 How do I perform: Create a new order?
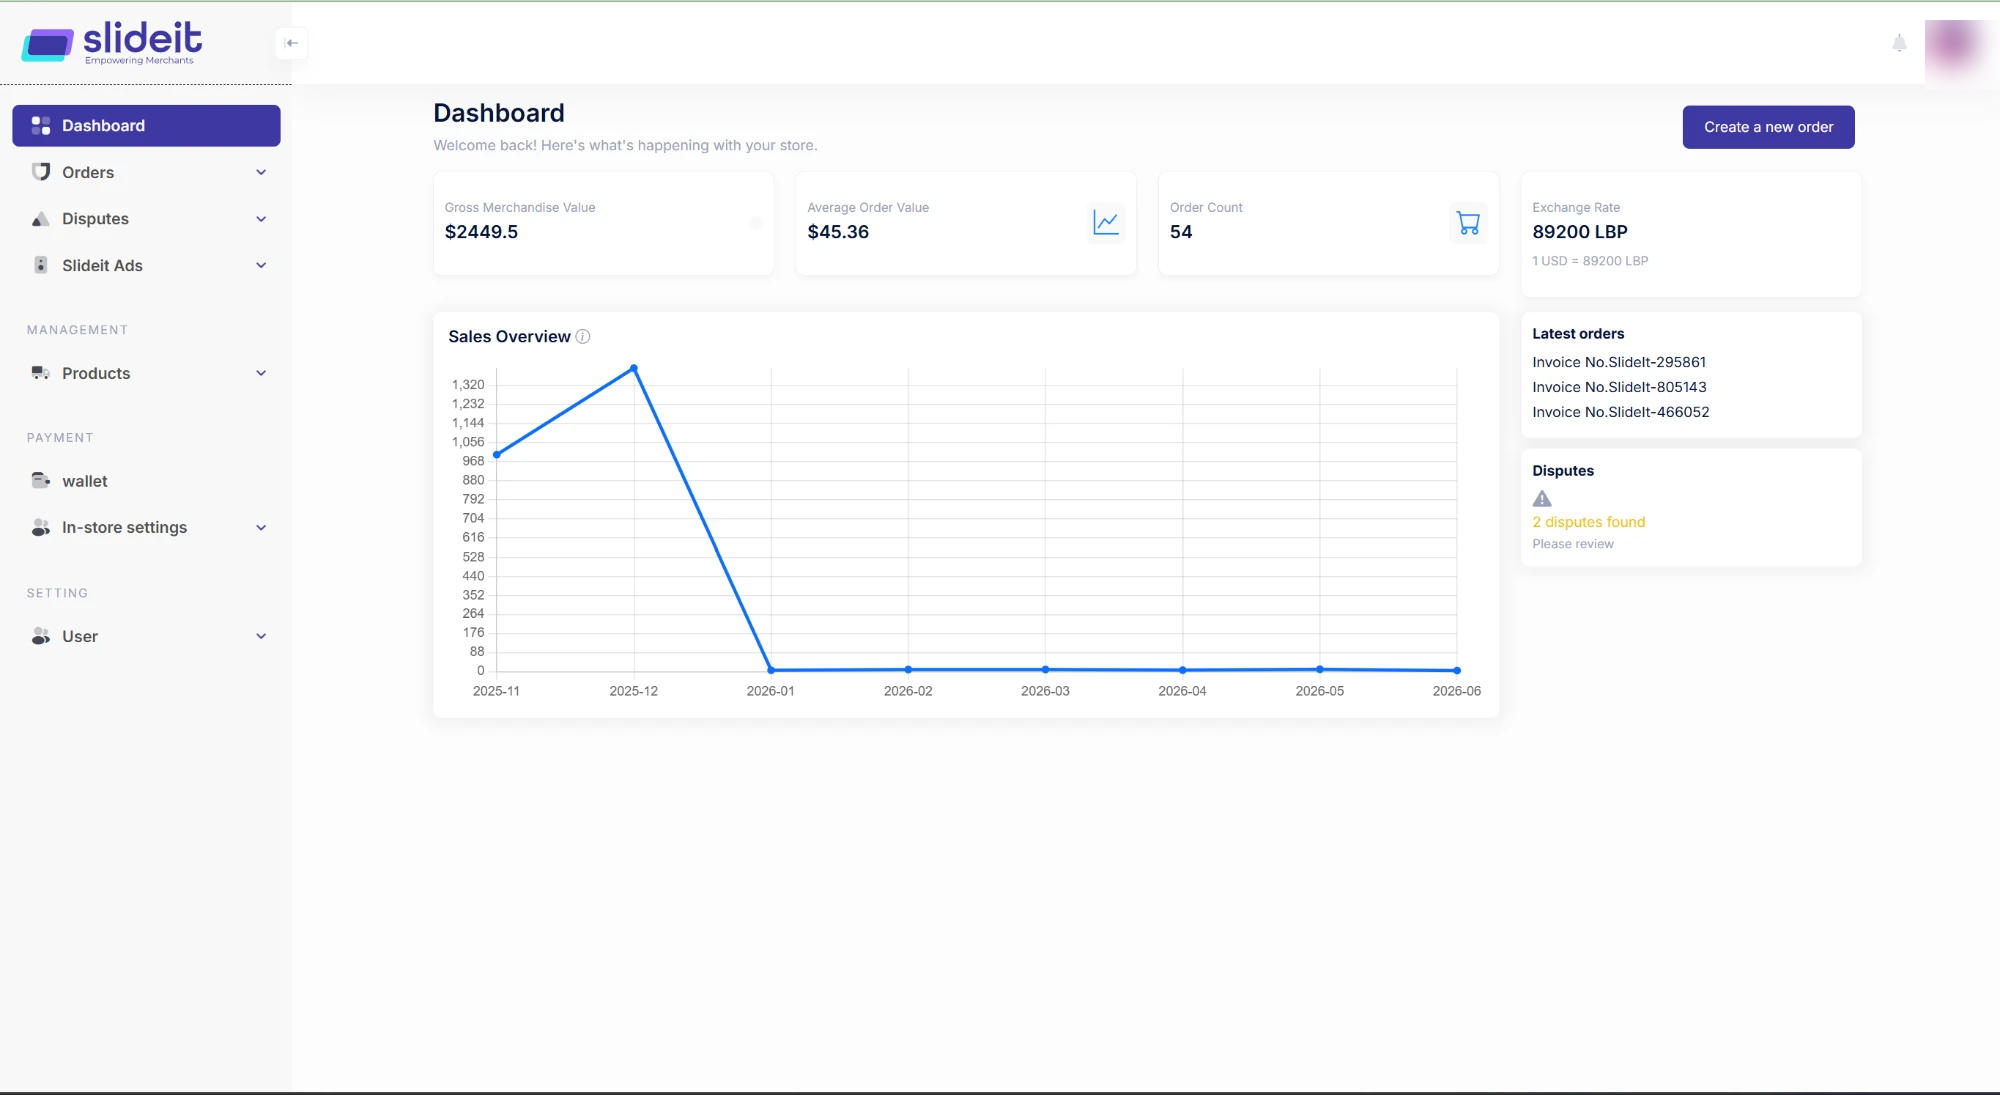tap(1768, 127)
